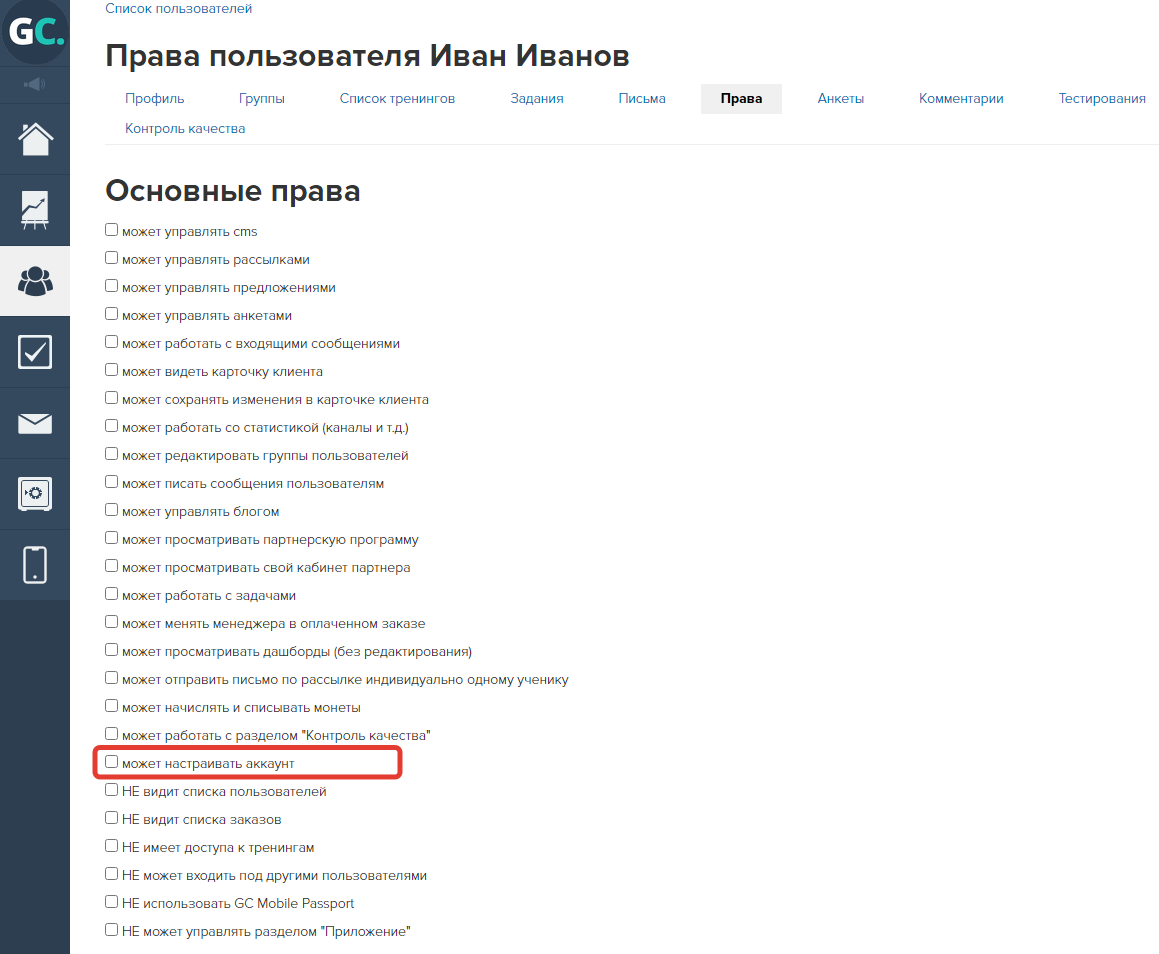Open the envelope messages sidebar icon

point(35,423)
